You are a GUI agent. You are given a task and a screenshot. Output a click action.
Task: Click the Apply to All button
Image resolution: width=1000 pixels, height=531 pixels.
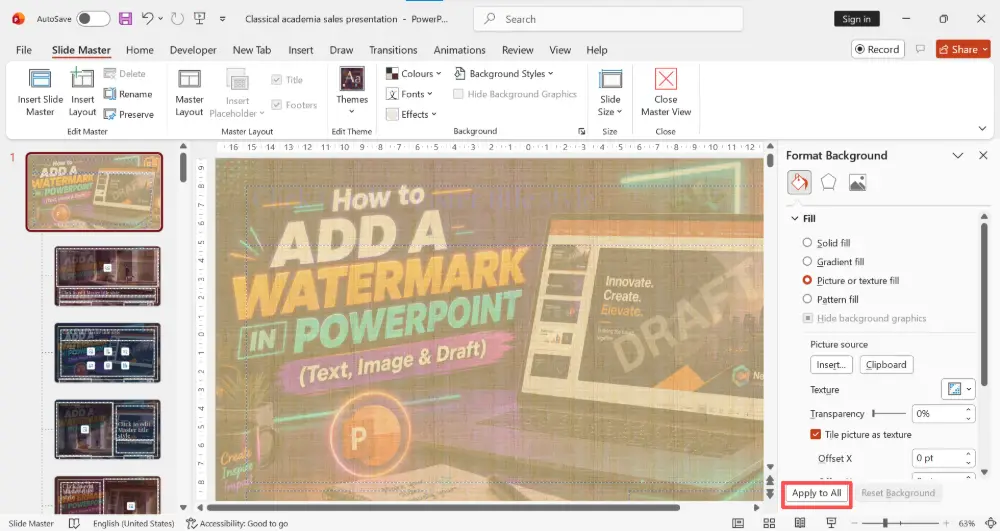[x=816, y=493]
